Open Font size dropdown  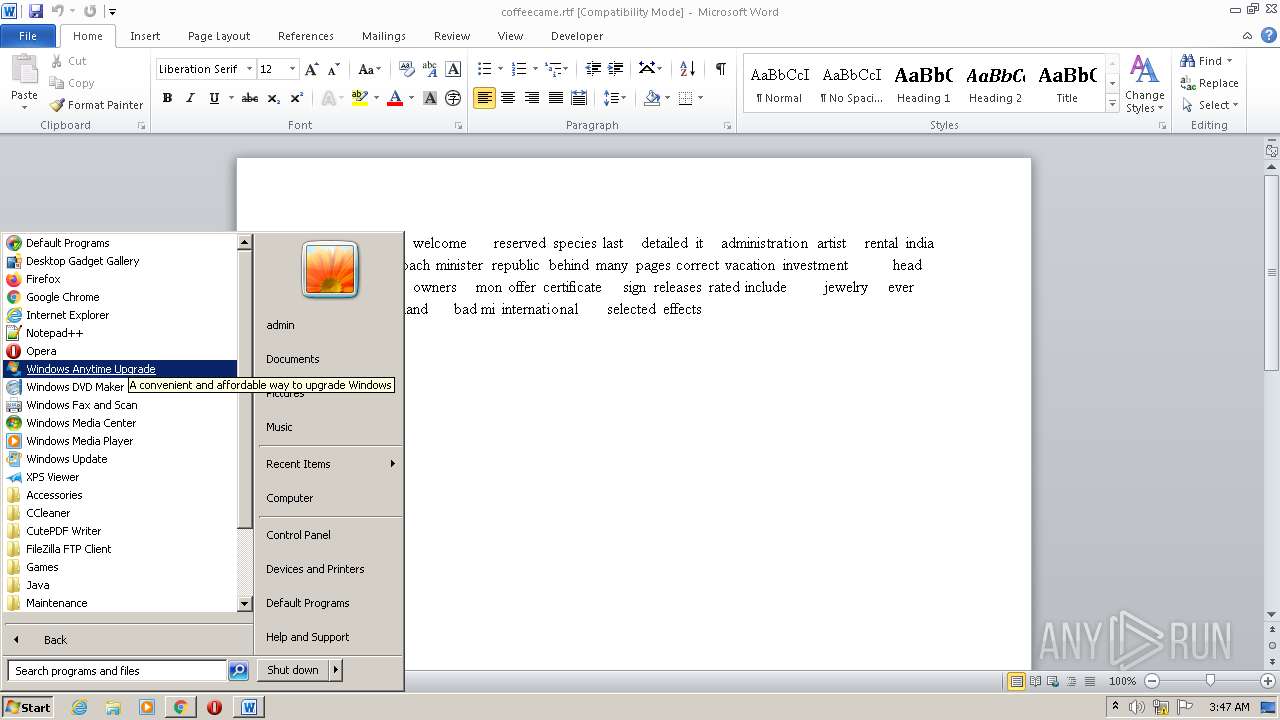pyautogui.click(x=292, y=69)
